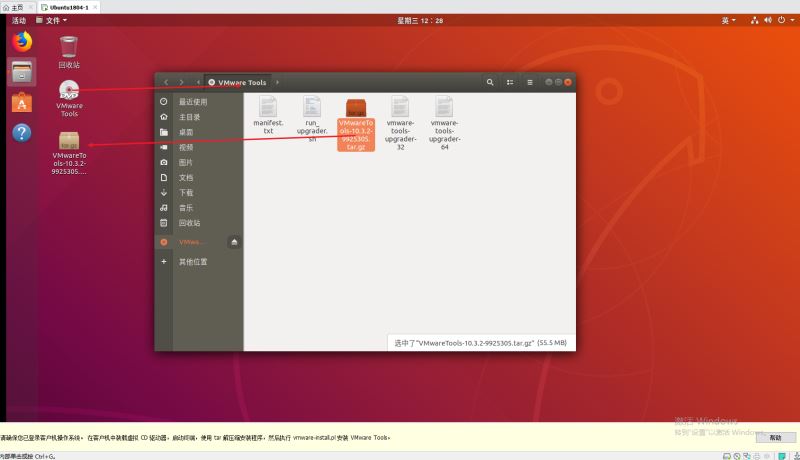Eject the VMware Tools disc in sidebar
The height and width of the screenshot is (460, 800).
click(x=234, y=242)
